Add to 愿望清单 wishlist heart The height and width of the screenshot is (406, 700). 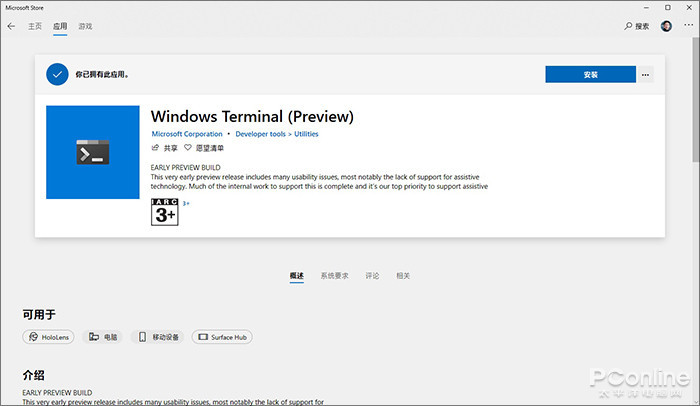[x=188, y=148]
